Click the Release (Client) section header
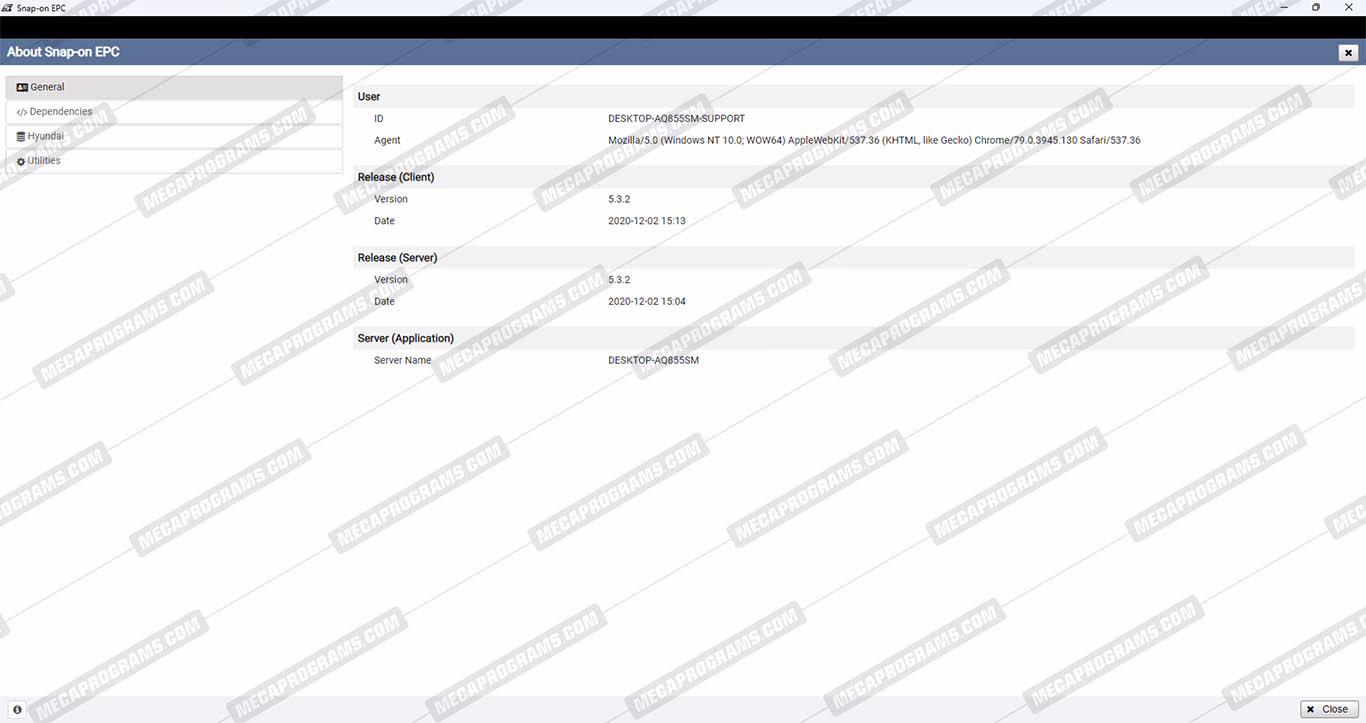1366x723 pixels. pyautogui.click(x=855, y=177)
